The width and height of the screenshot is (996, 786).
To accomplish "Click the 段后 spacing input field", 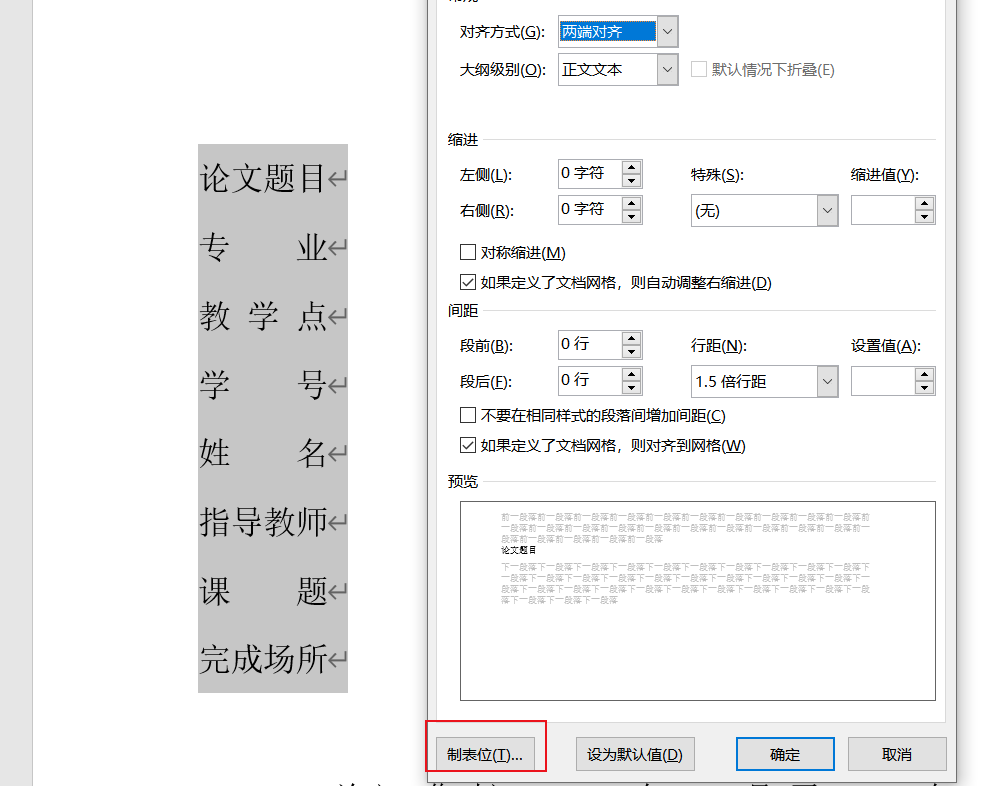I will point(589,381).
